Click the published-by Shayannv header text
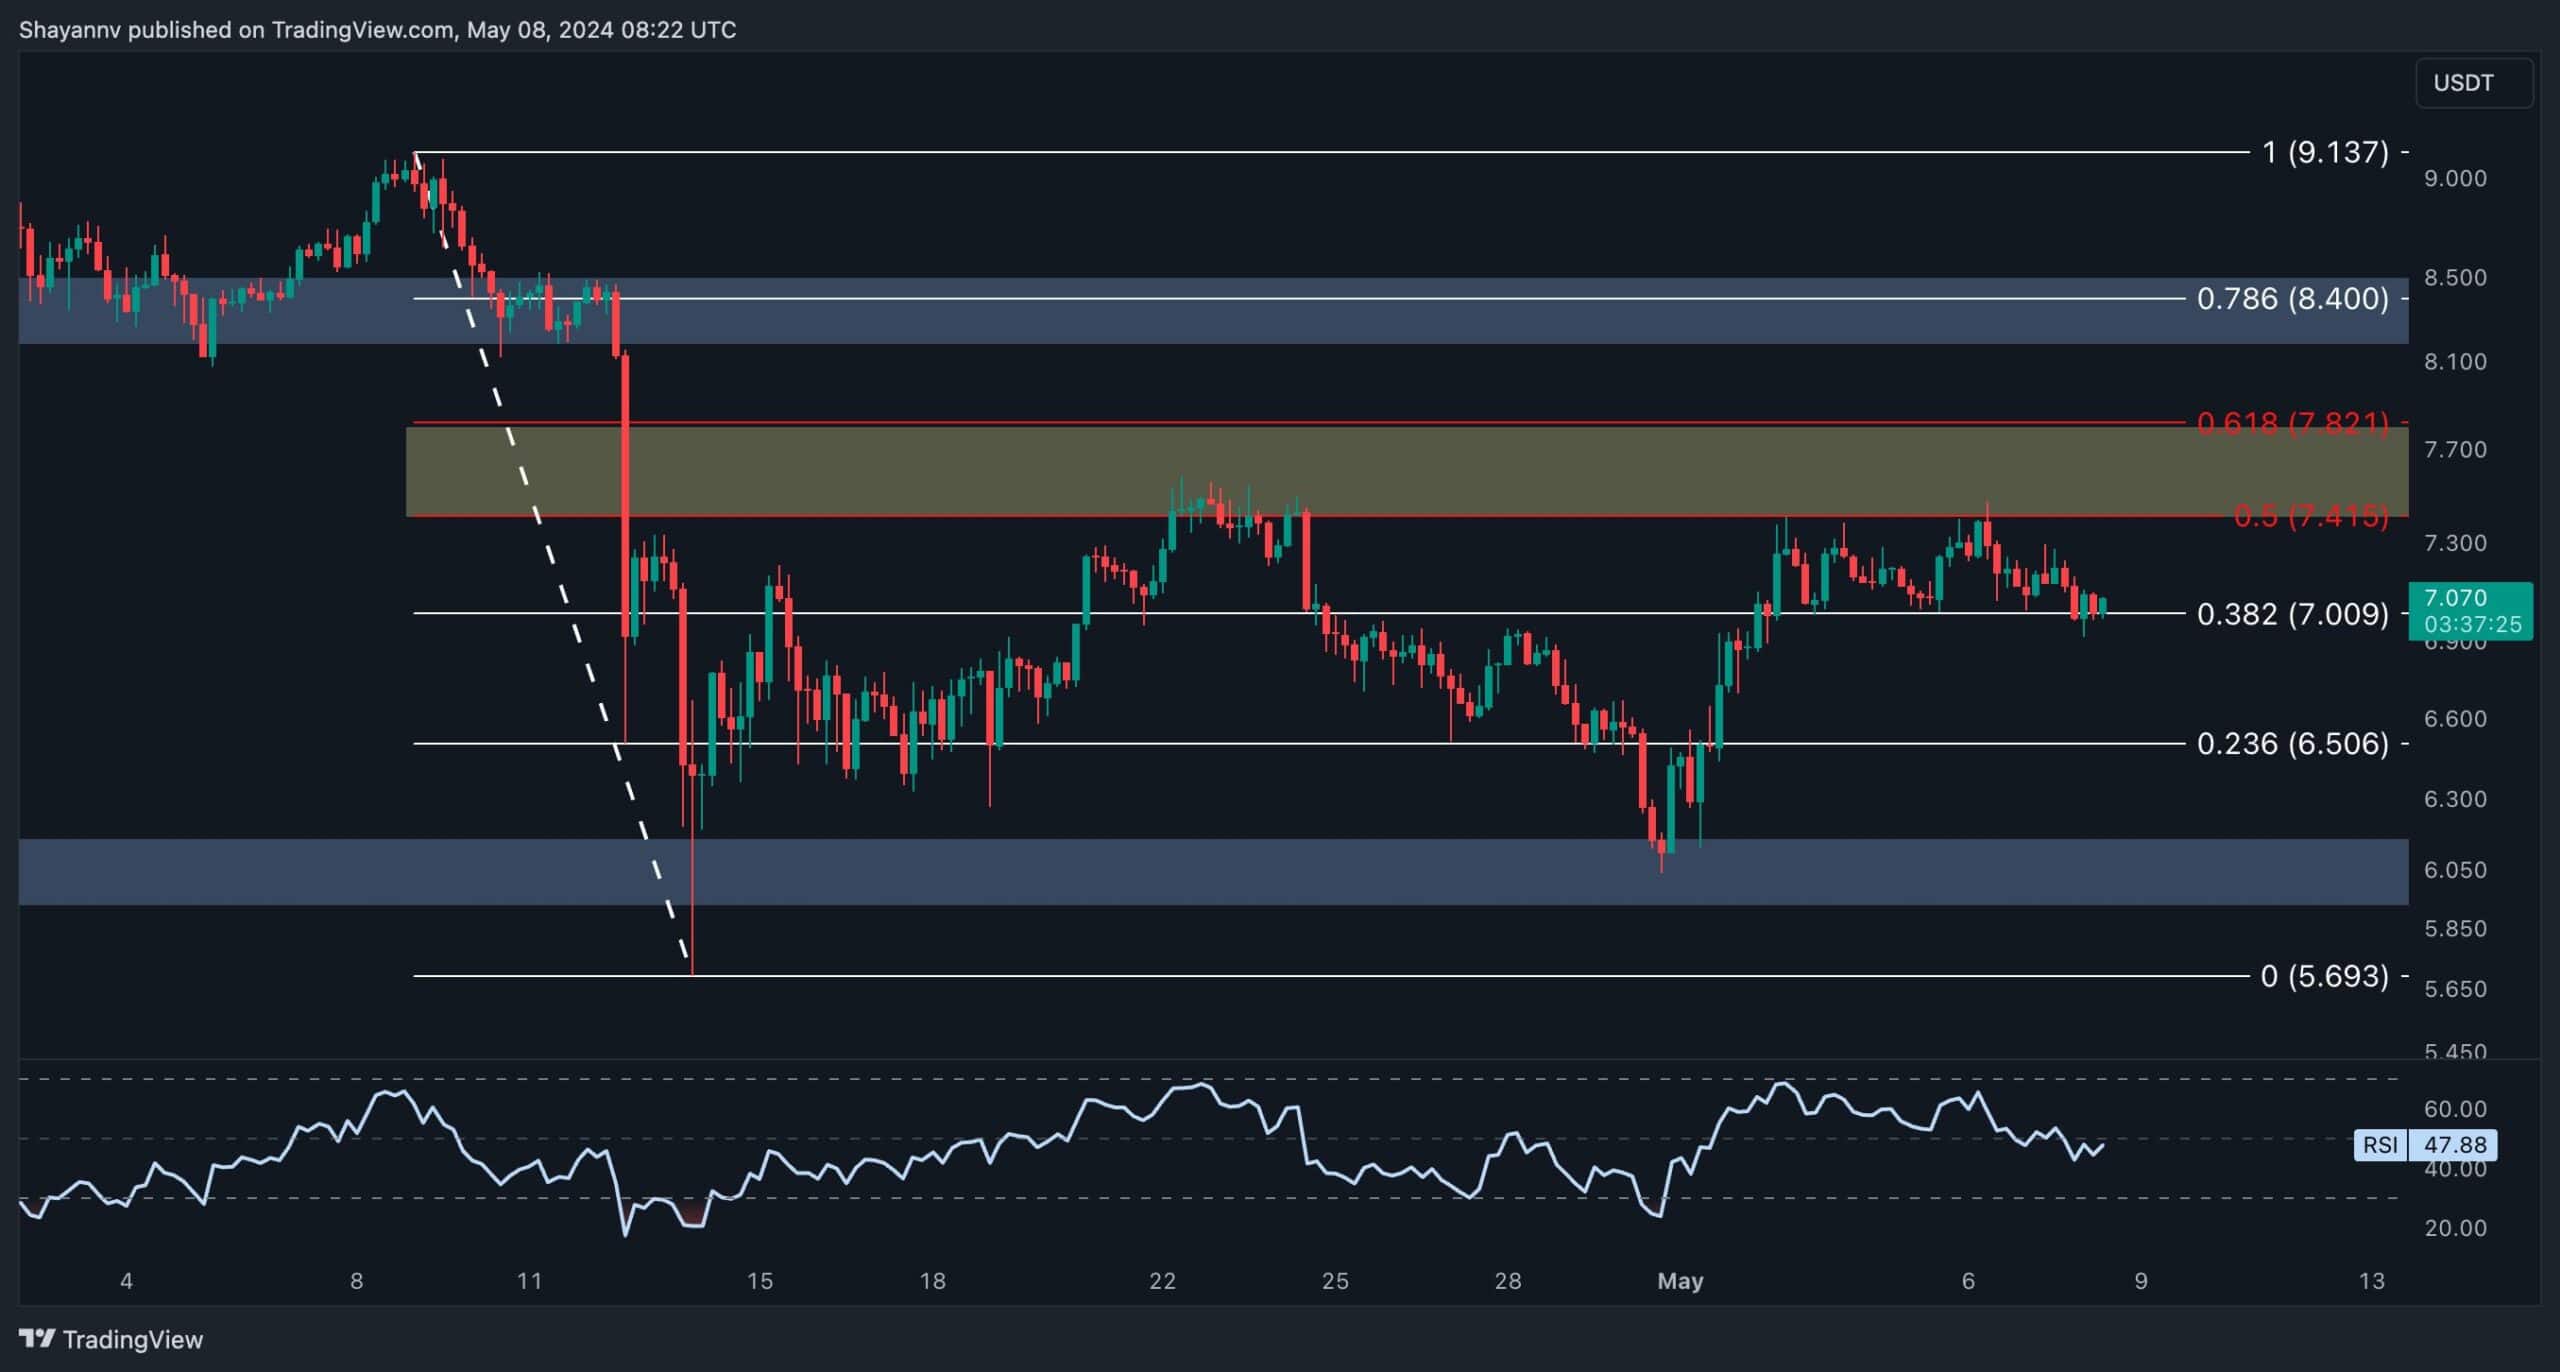2560x1372 pixels. 377,30
